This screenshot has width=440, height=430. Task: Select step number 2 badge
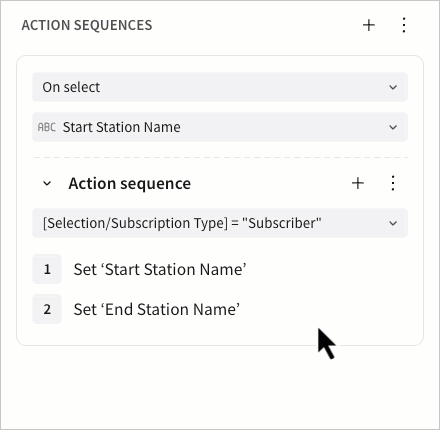[x=47, y=309]
